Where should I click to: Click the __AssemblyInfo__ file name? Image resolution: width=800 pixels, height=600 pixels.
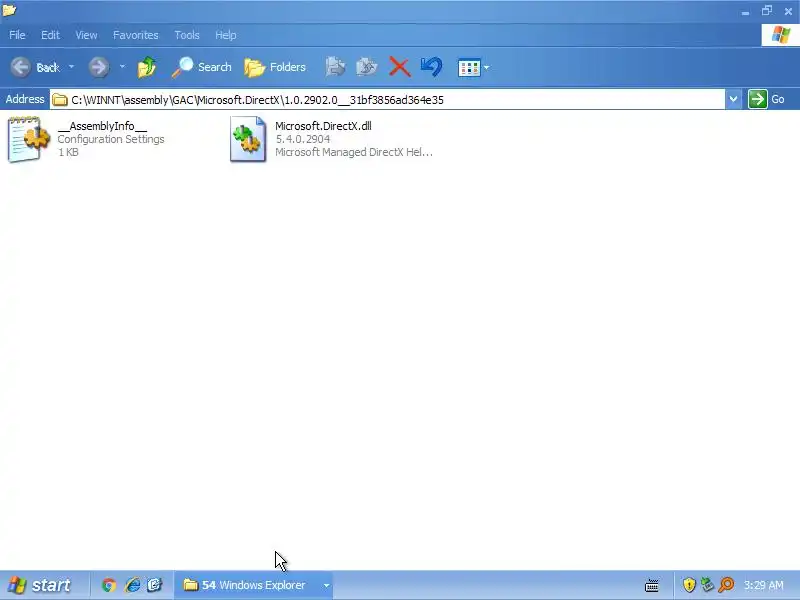[x=102, y=126]
